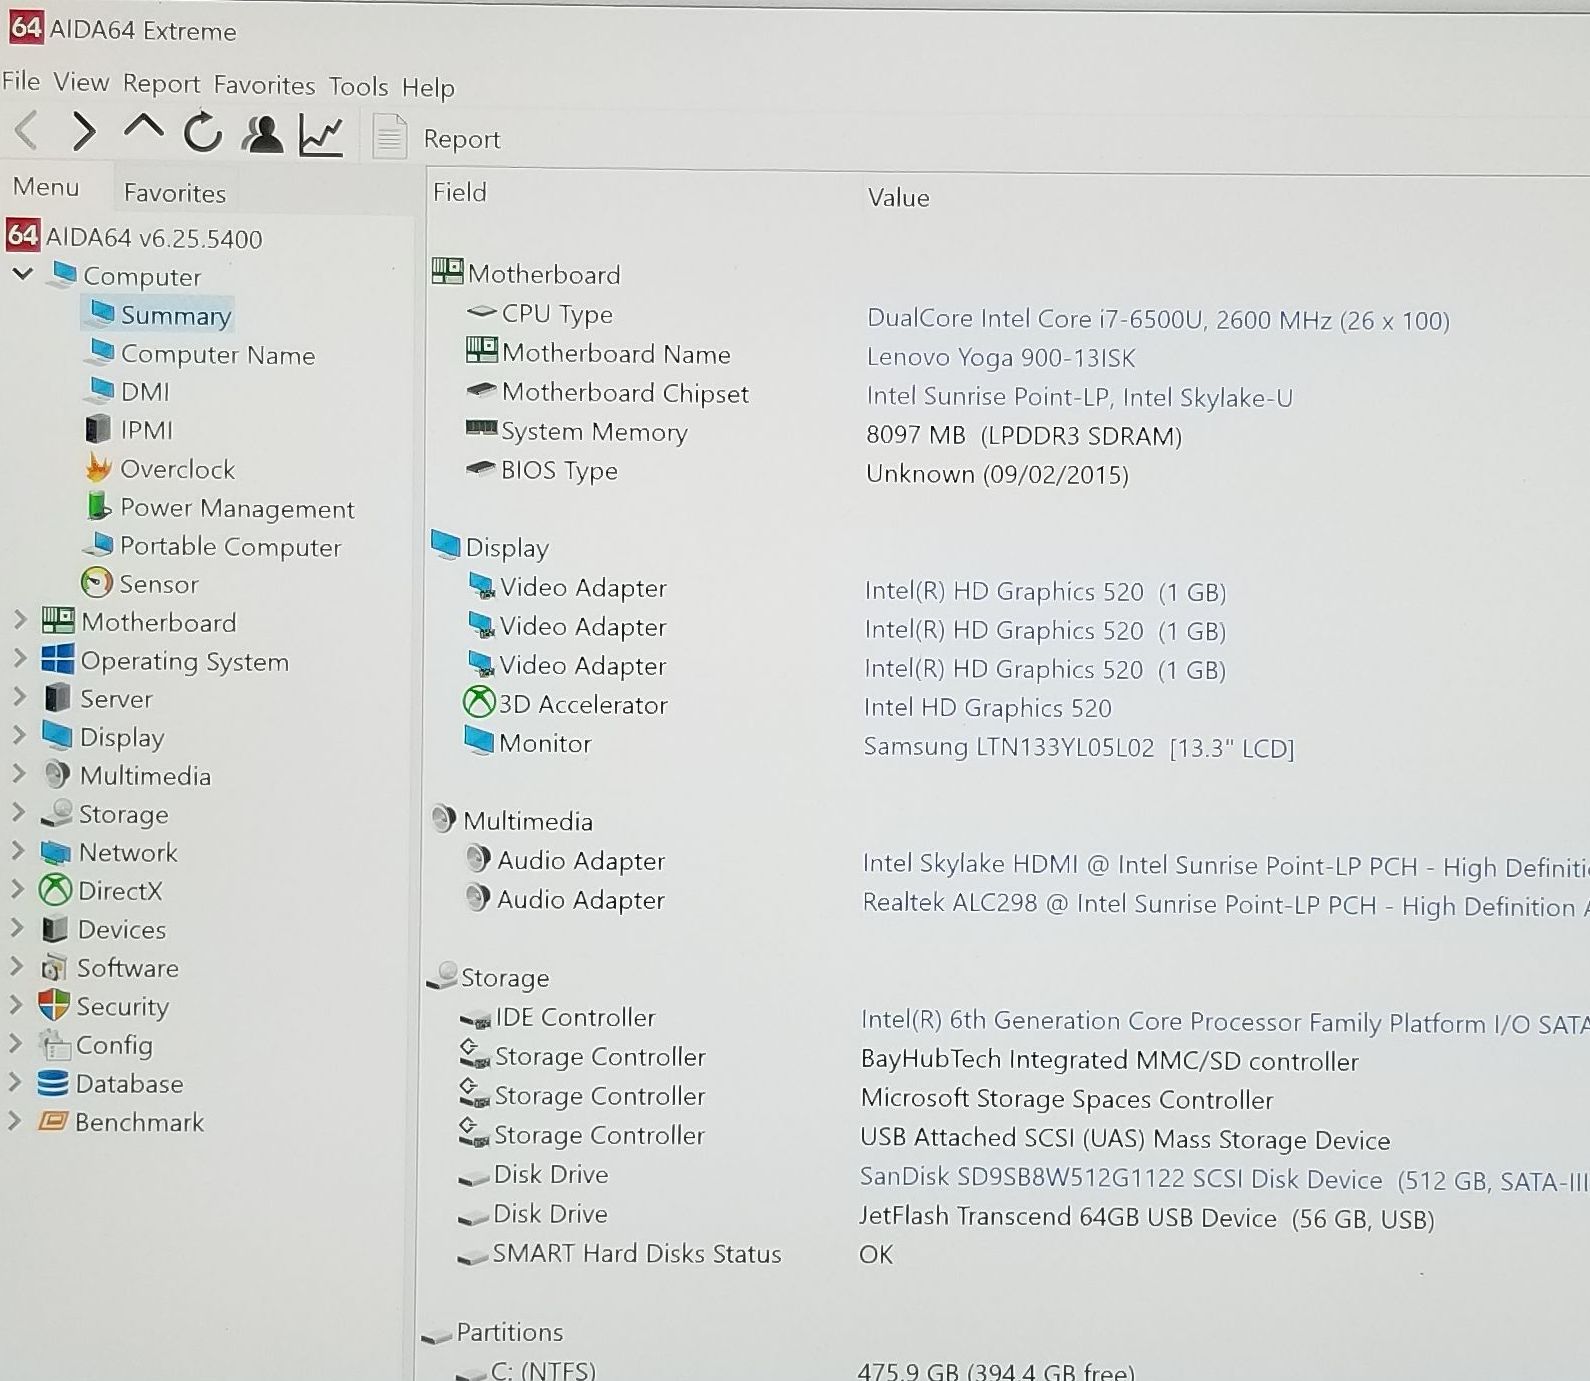
Task: Open the Tools menu
Action: tap(358, 87)
